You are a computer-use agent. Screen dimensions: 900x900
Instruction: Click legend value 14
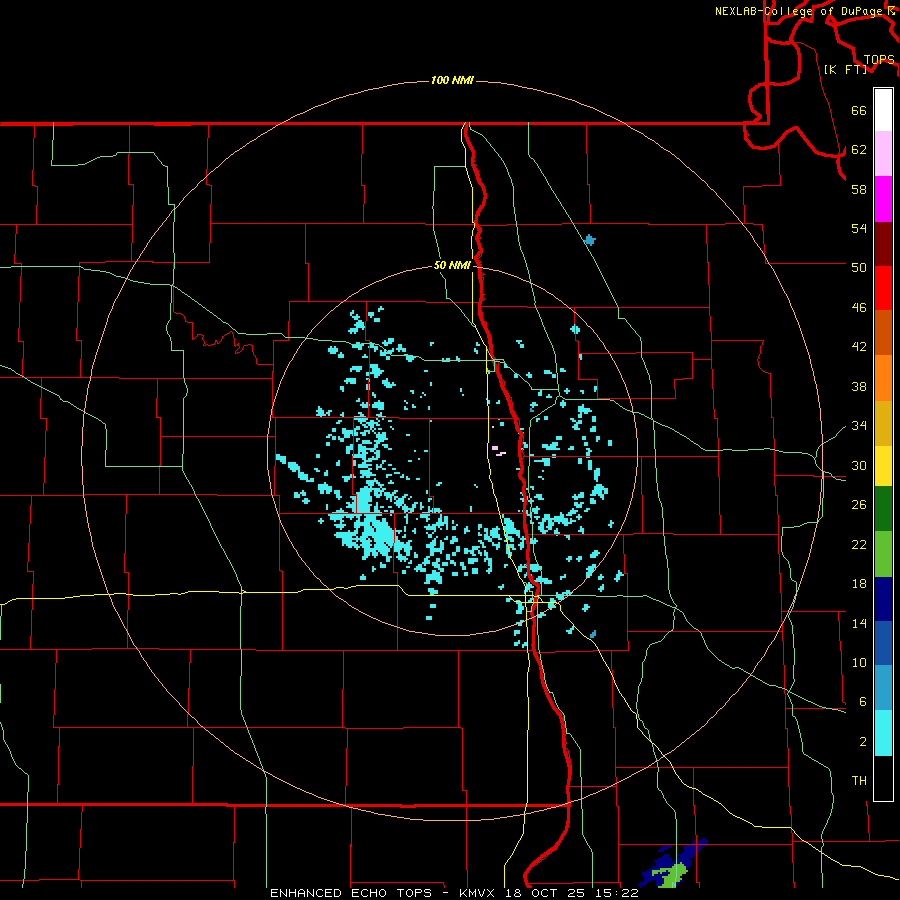click(859, 623)
